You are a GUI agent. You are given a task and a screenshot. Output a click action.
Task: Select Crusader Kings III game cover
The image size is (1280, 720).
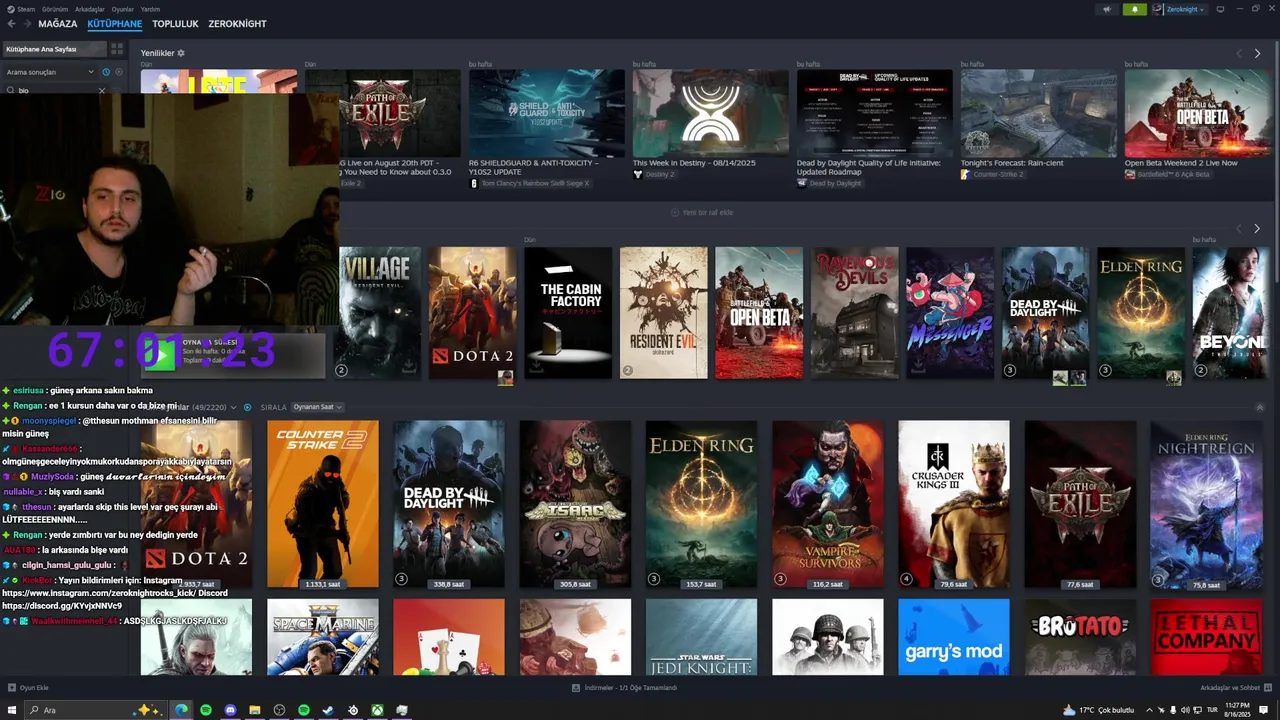(954, 504)
